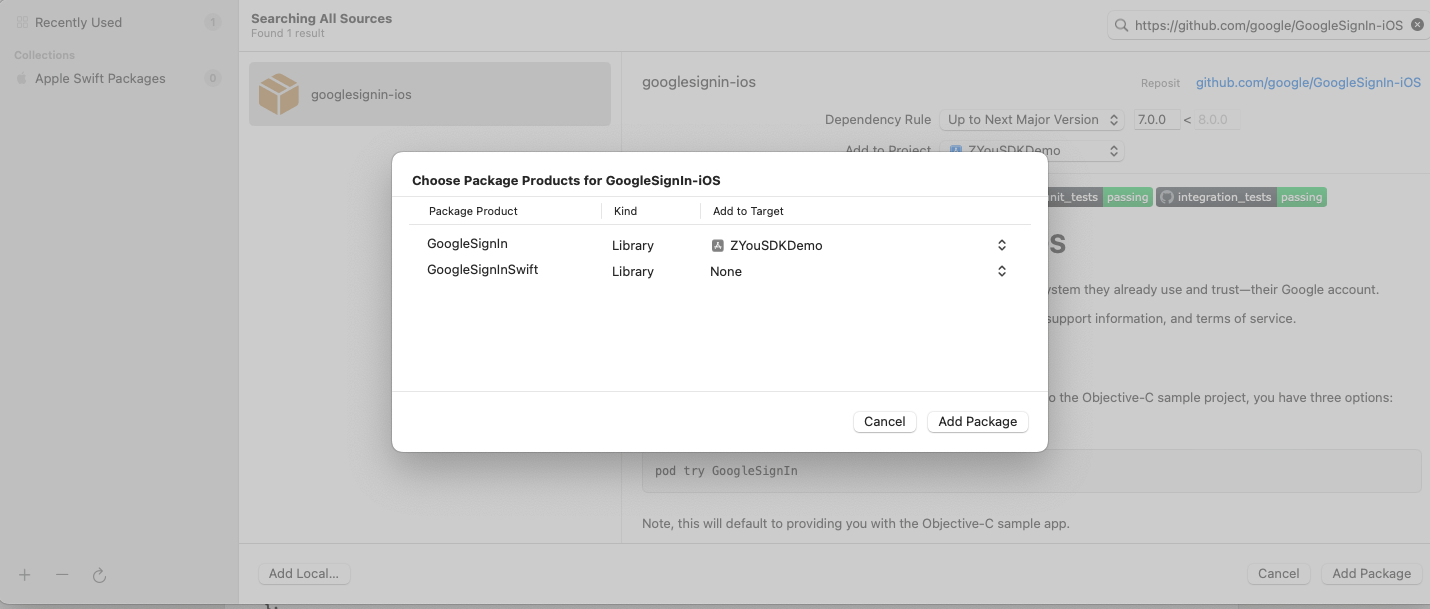
Task: Click the integration_tests passing badge
Action: (x=1241, y=197)
